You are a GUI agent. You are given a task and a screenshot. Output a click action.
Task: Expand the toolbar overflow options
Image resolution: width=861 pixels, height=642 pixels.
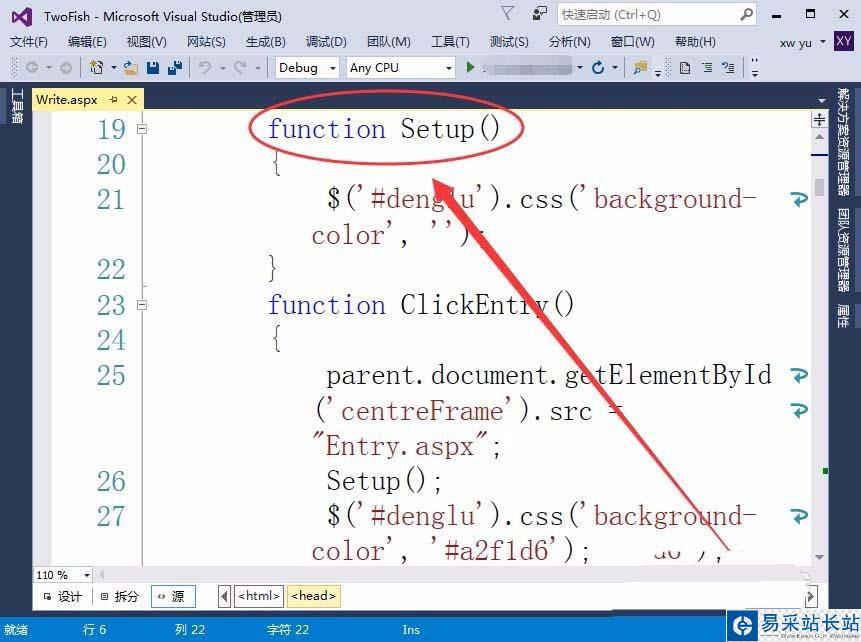coord(755,68)
